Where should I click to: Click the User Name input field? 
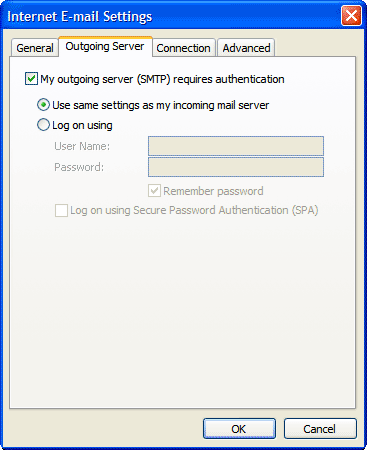click(x=236, y=146)
